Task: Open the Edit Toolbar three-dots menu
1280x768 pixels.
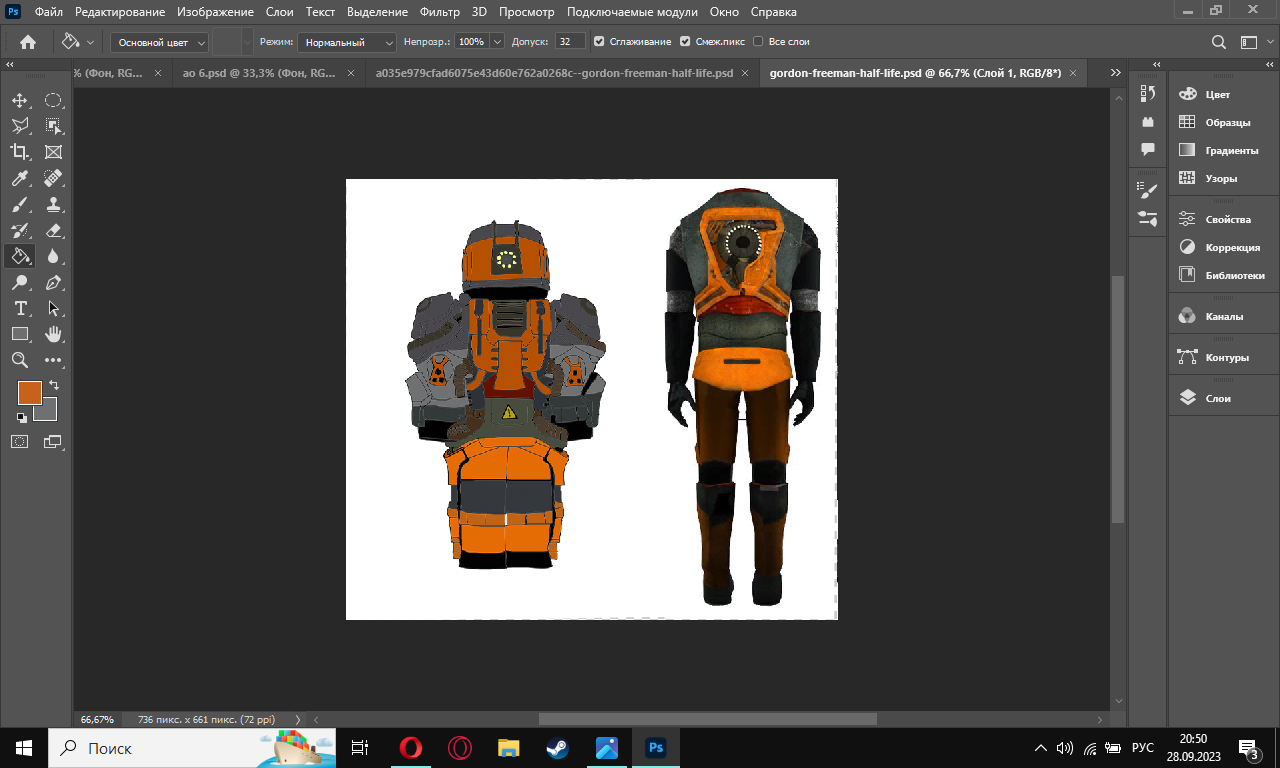Action: click(x=53, y=360)
